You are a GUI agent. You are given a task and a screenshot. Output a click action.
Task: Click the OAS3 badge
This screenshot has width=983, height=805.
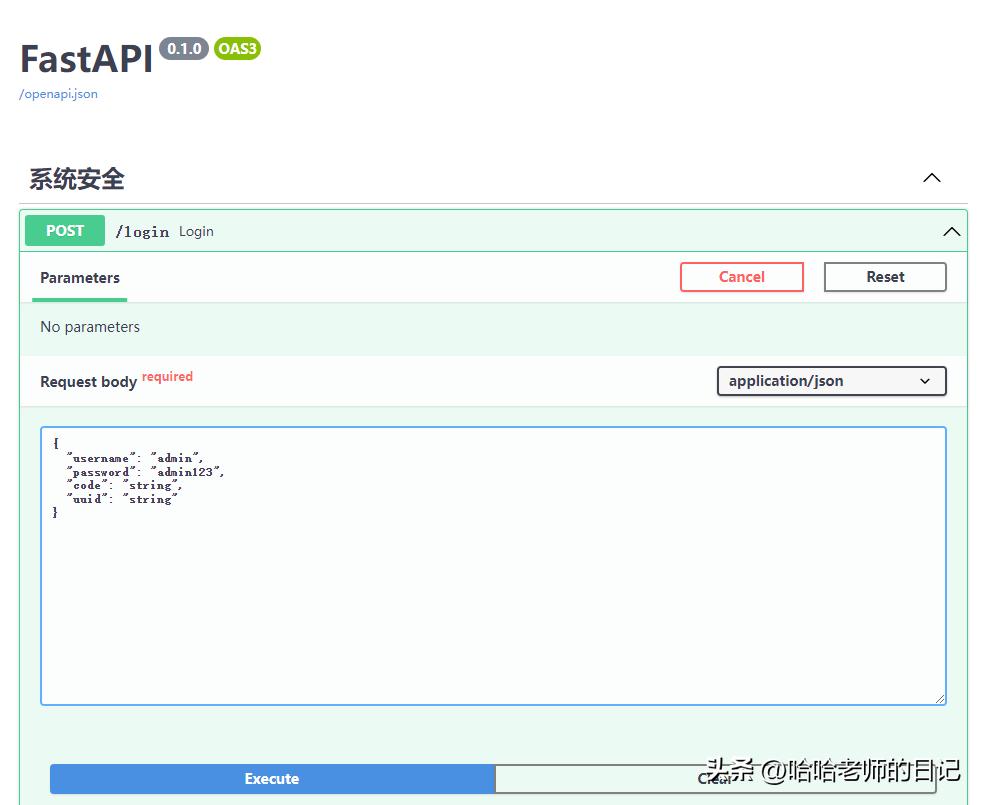tap(237, 49)
